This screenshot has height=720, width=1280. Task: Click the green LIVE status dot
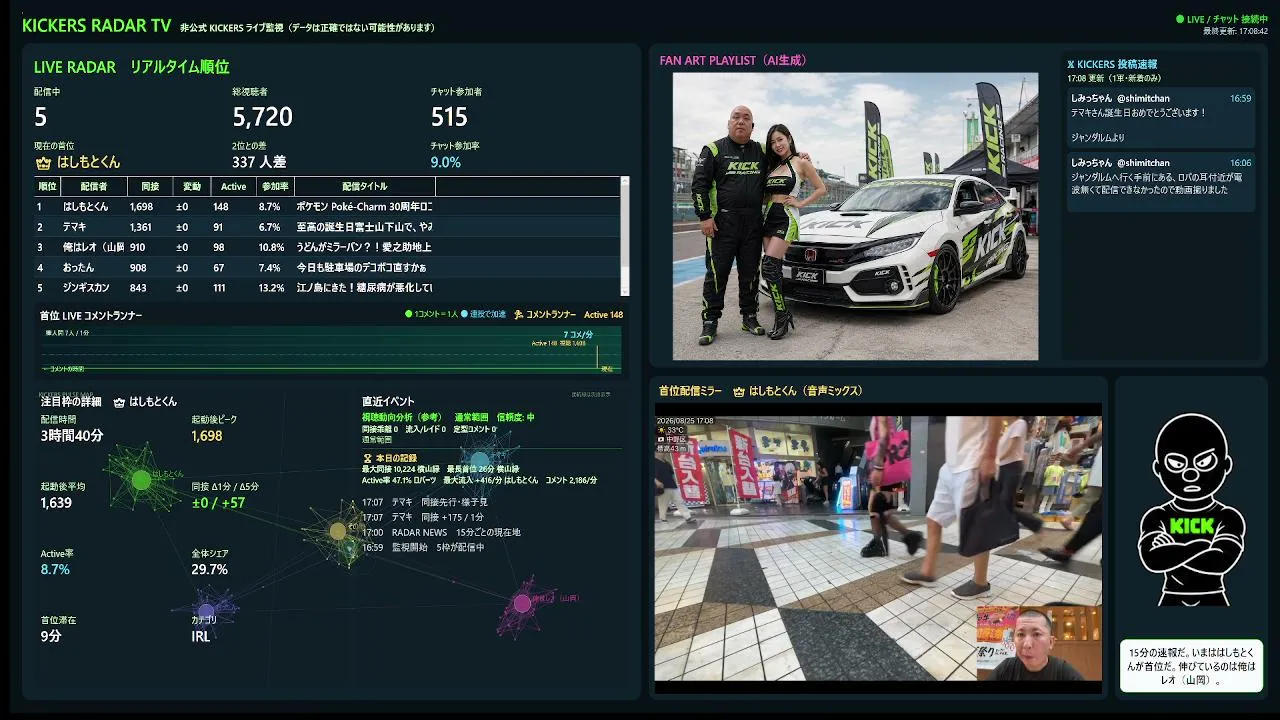(1180, 19)
